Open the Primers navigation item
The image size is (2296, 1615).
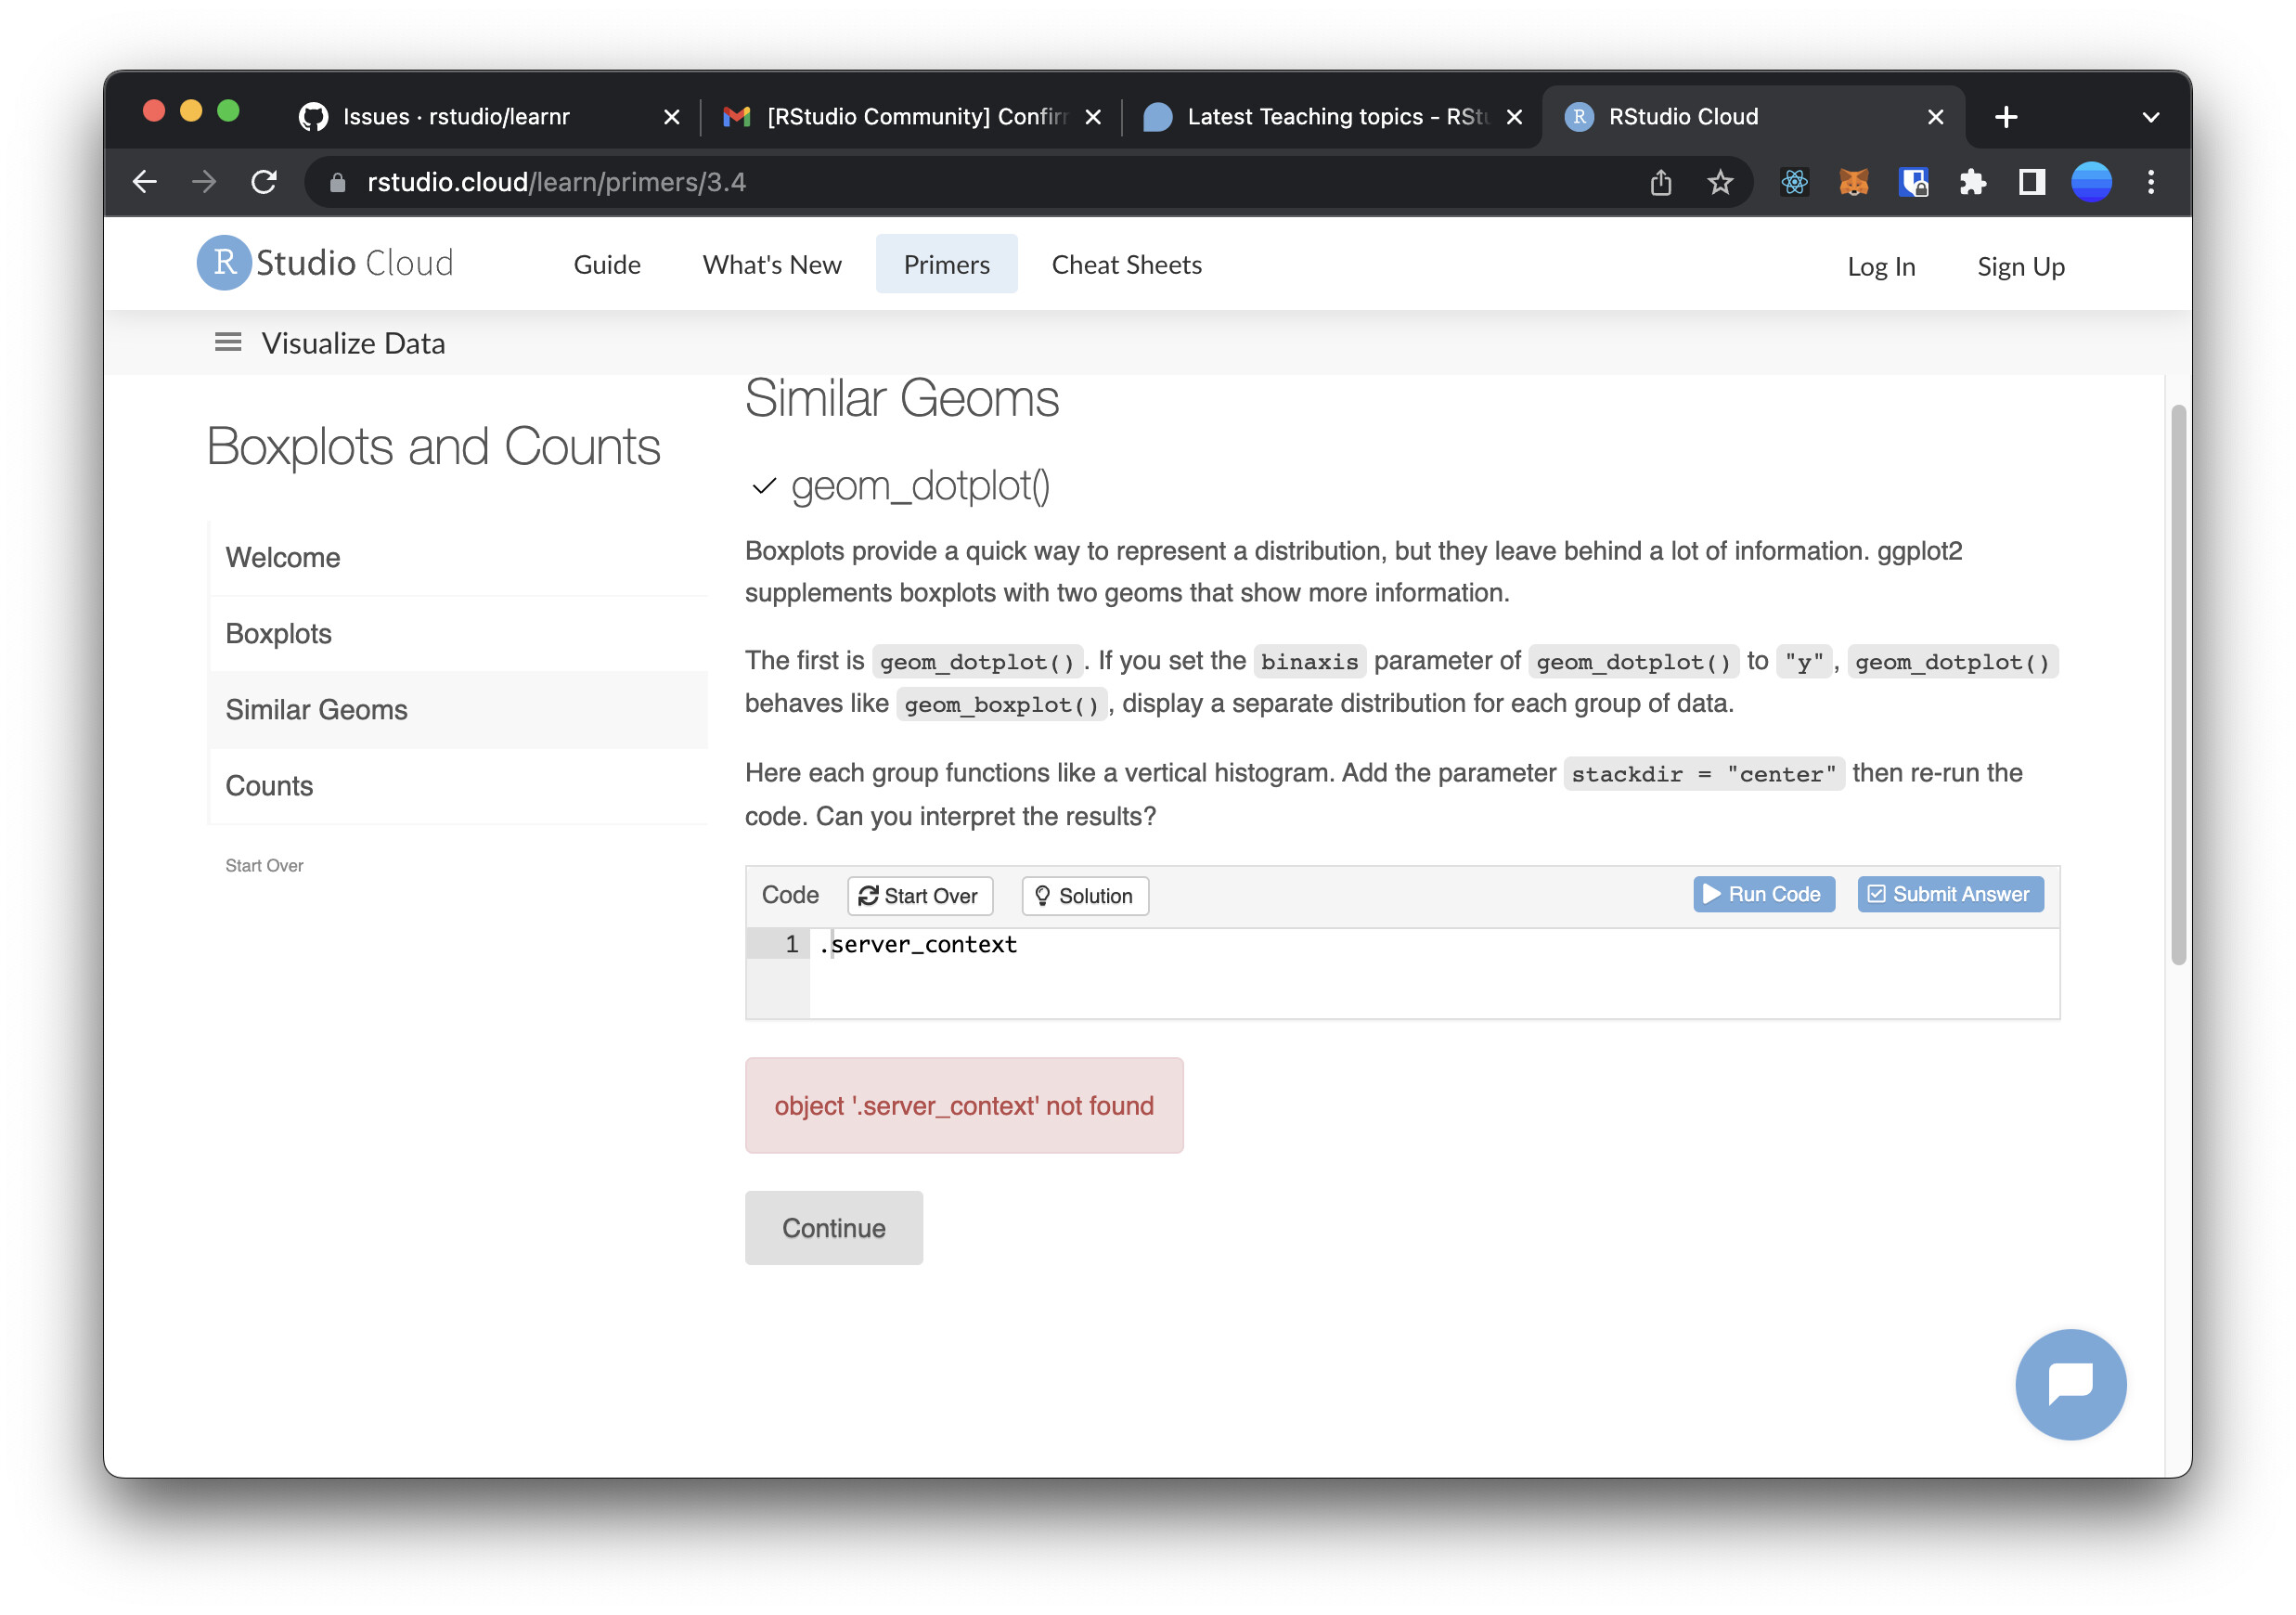coord(946,264)
